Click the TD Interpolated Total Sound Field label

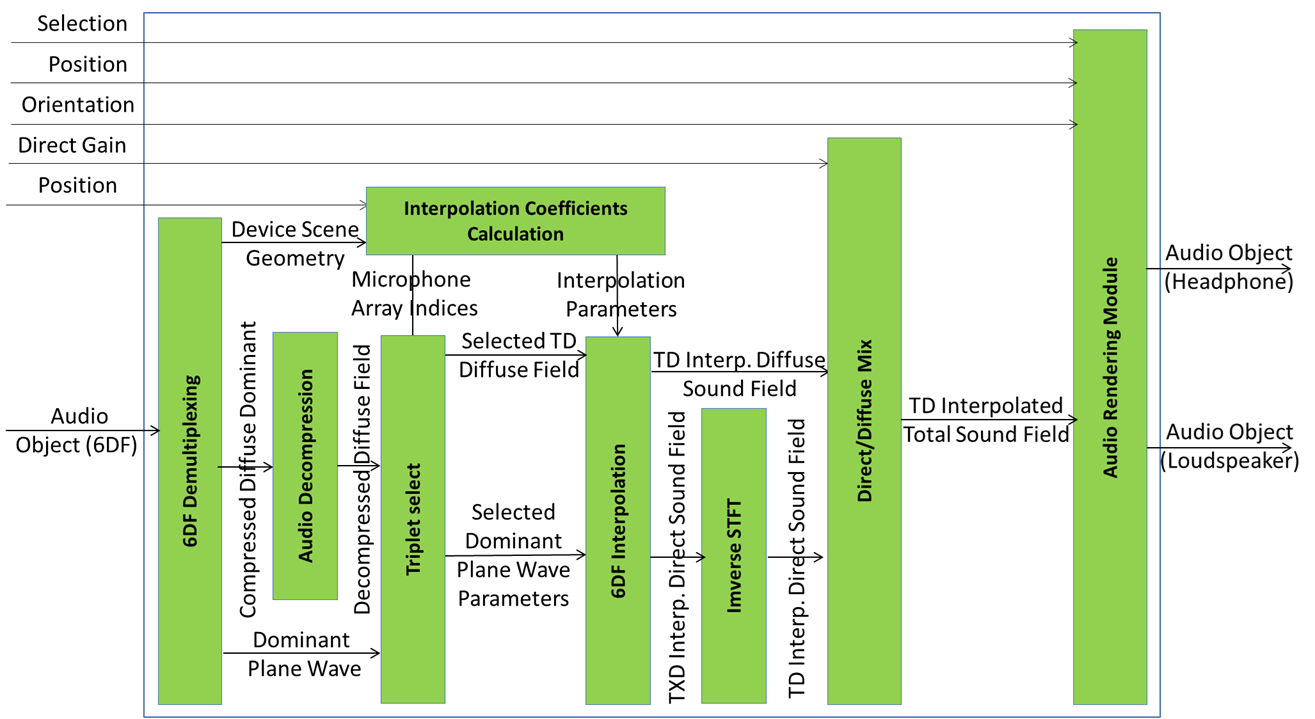coord(986,420)
